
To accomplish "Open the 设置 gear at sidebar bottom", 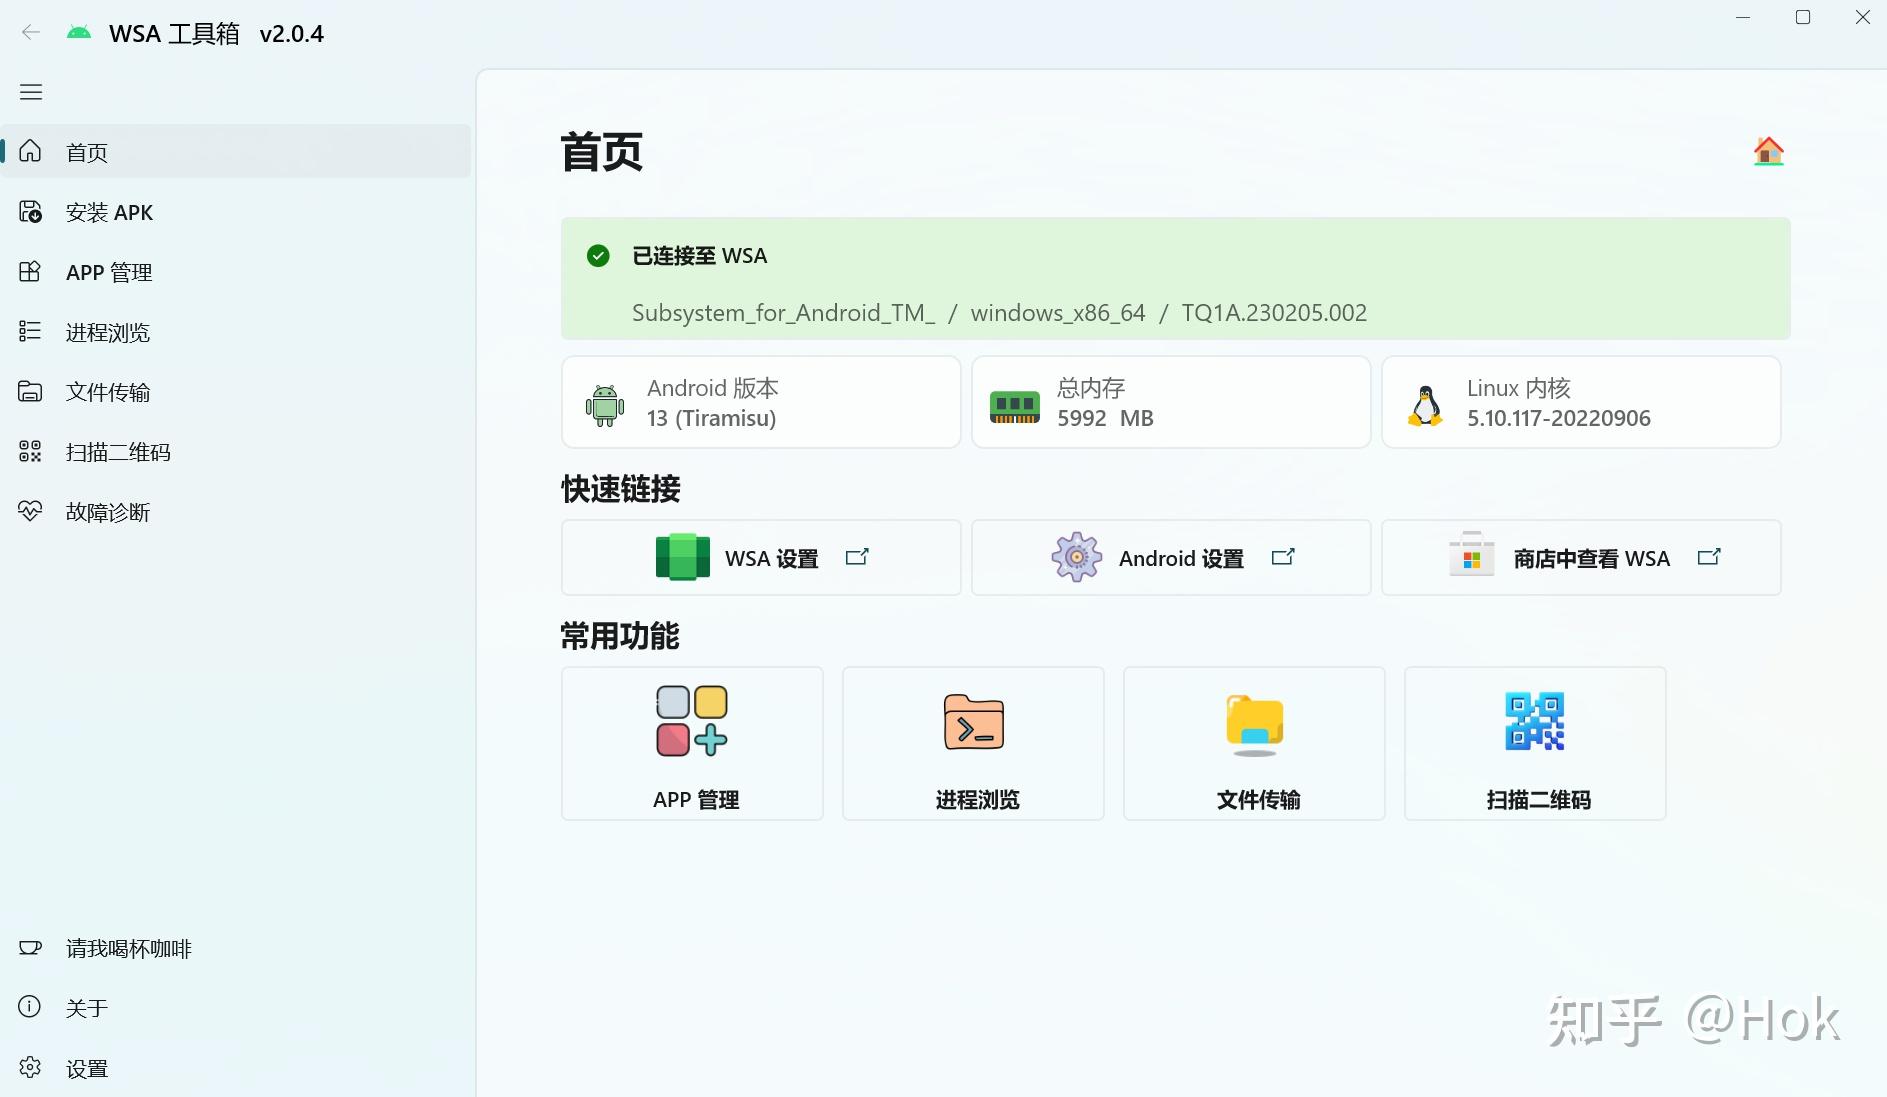I will [86, 1068].
